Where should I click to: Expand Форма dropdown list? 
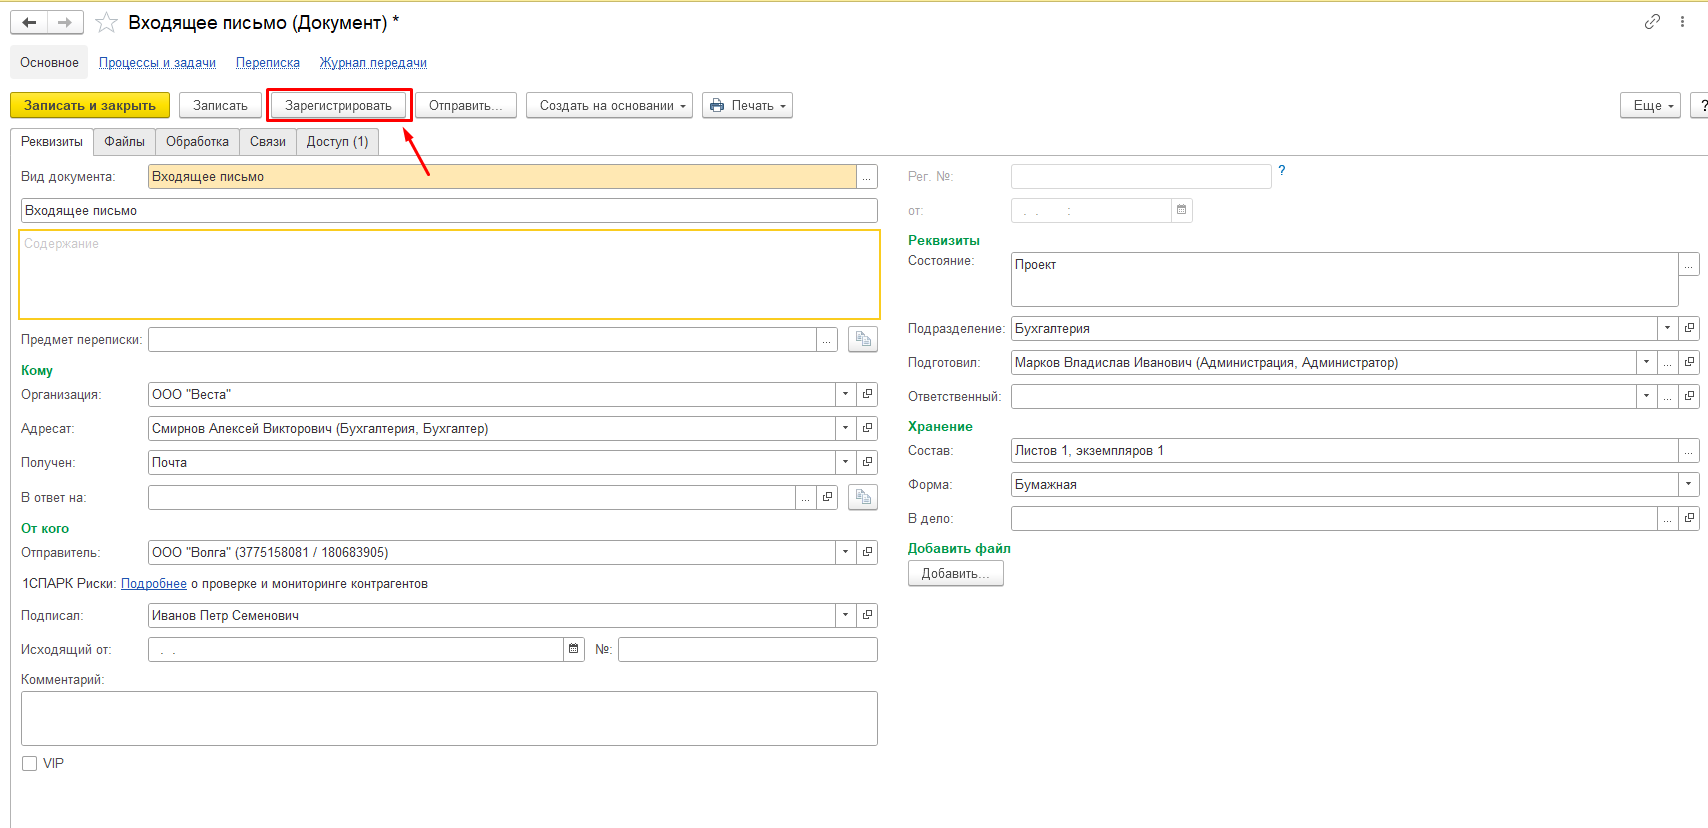click(x=1689, y=484)
